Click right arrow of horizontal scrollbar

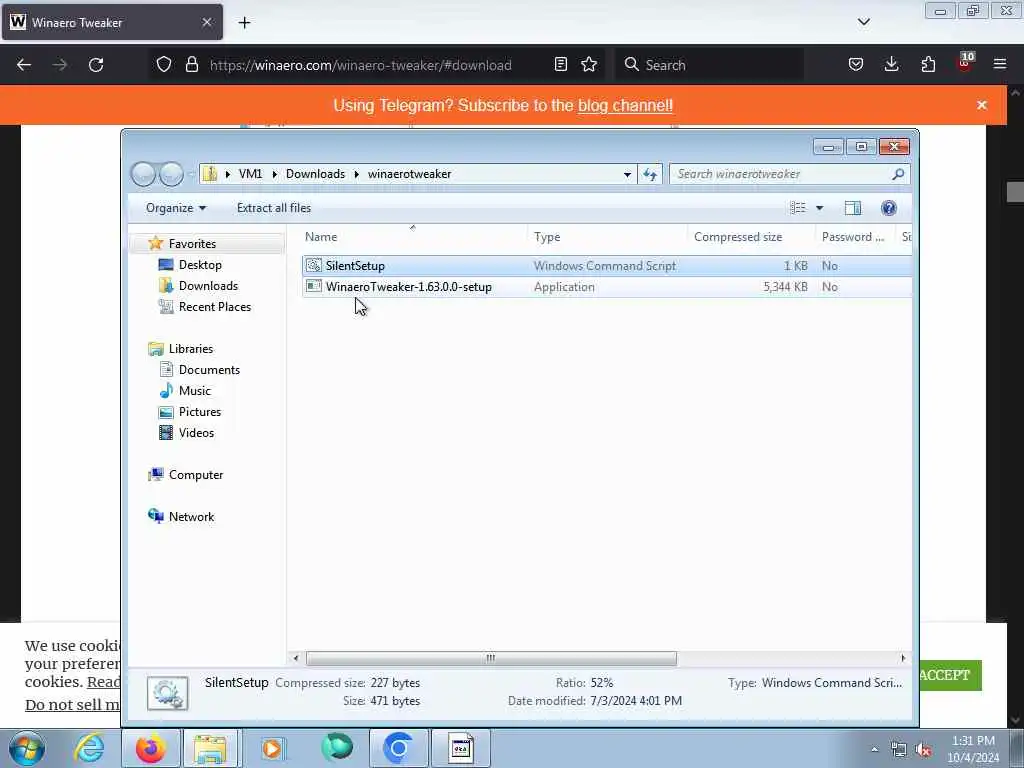click(x=903, y=658)
